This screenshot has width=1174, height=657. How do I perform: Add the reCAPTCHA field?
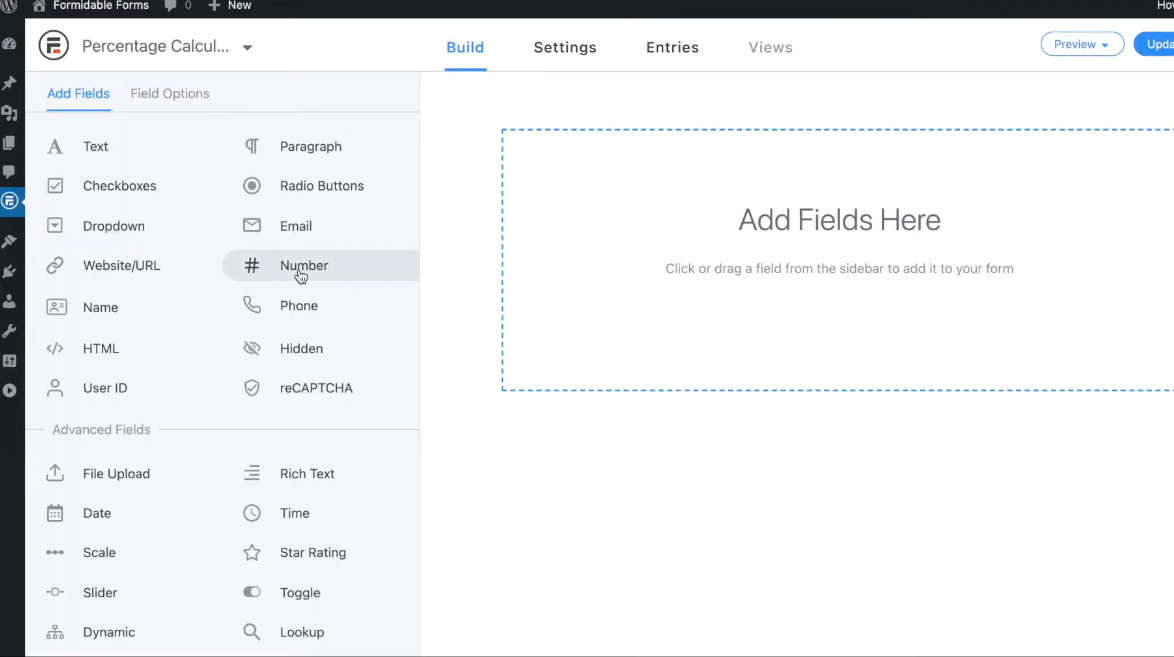pyautogui.click(x=315, y=388)
